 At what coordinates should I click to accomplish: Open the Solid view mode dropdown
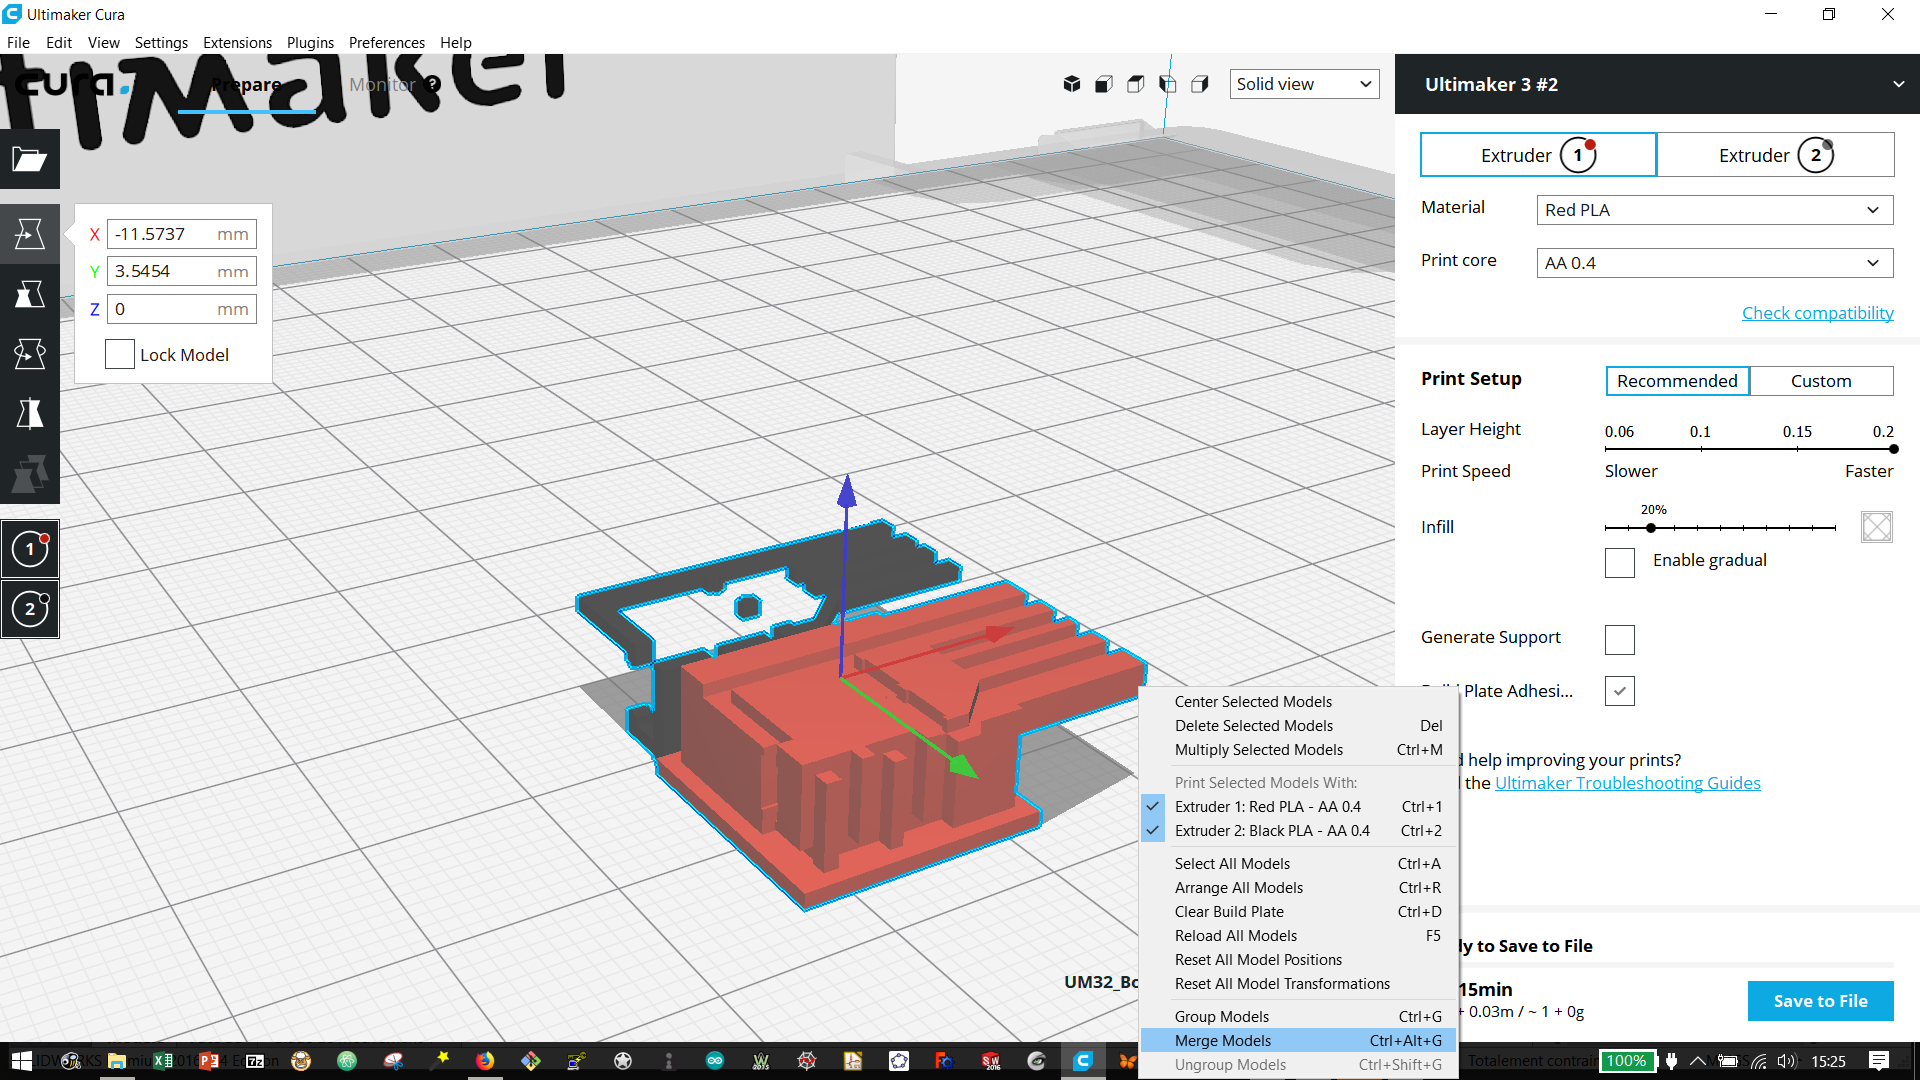click(x=1304, y=84)
